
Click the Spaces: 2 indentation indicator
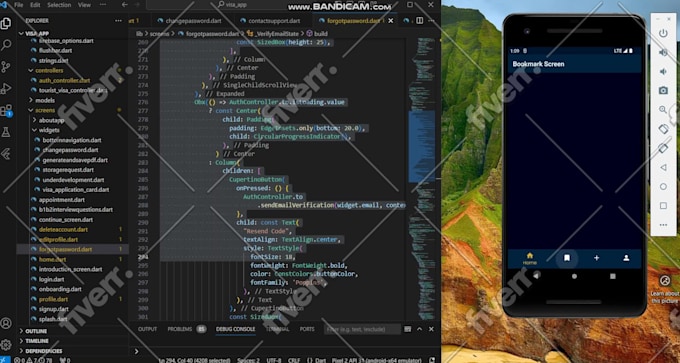click(x=248, y=360)
